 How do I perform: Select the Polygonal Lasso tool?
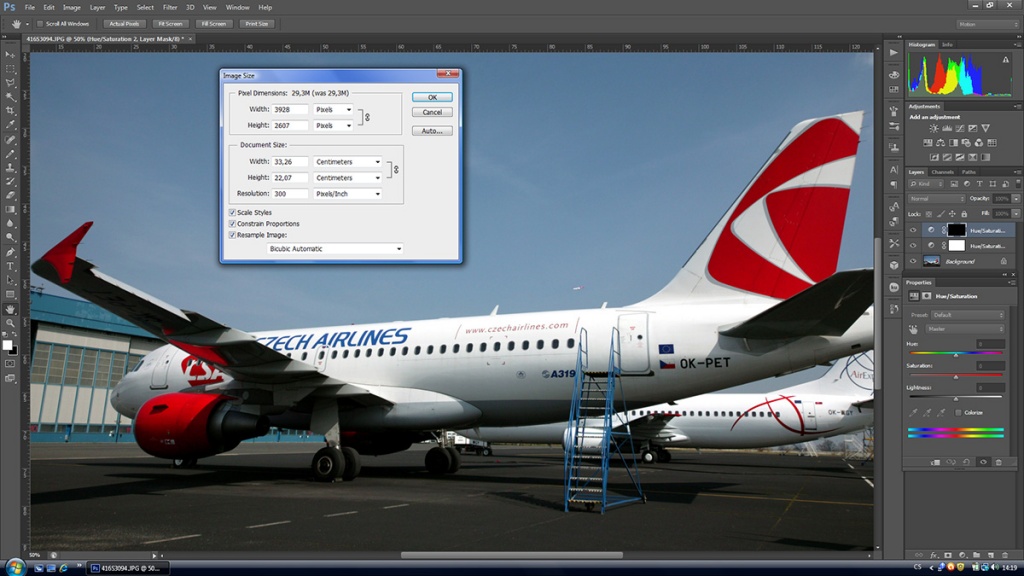click(x=10, y=83)
